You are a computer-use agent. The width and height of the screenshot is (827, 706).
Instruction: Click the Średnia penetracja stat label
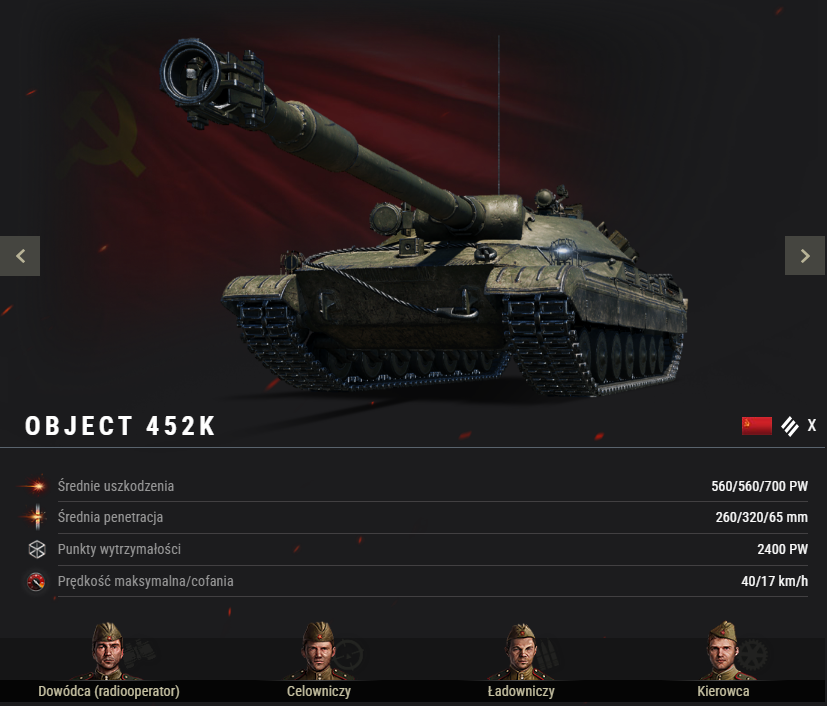[x=110, y=517]
